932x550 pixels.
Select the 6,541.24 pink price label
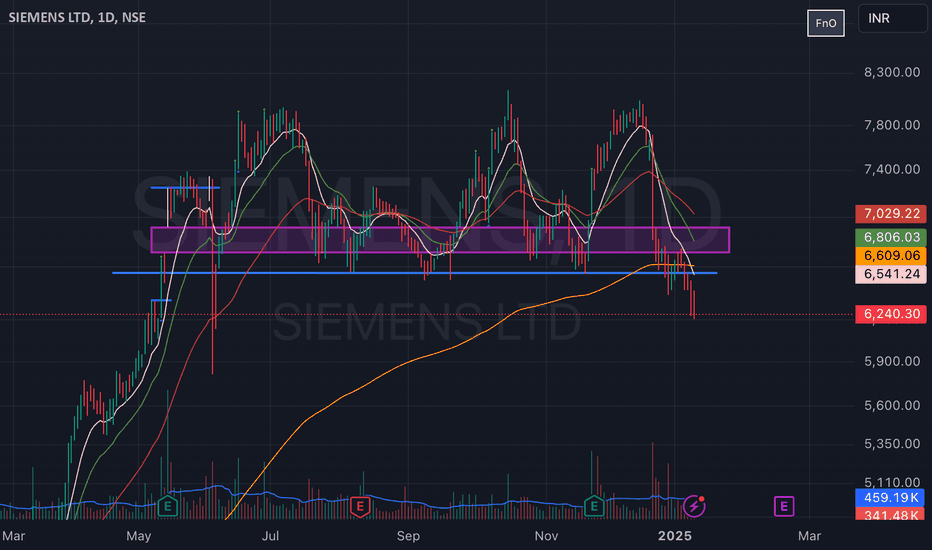(890, 274)
